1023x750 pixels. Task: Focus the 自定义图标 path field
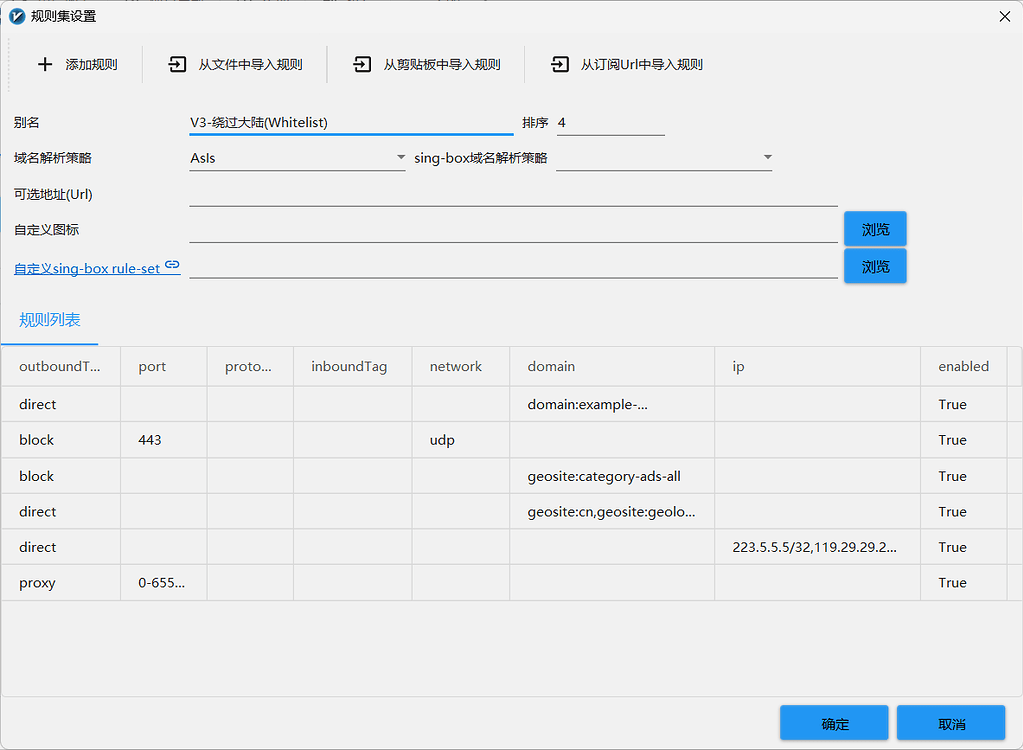pos(513,230)
